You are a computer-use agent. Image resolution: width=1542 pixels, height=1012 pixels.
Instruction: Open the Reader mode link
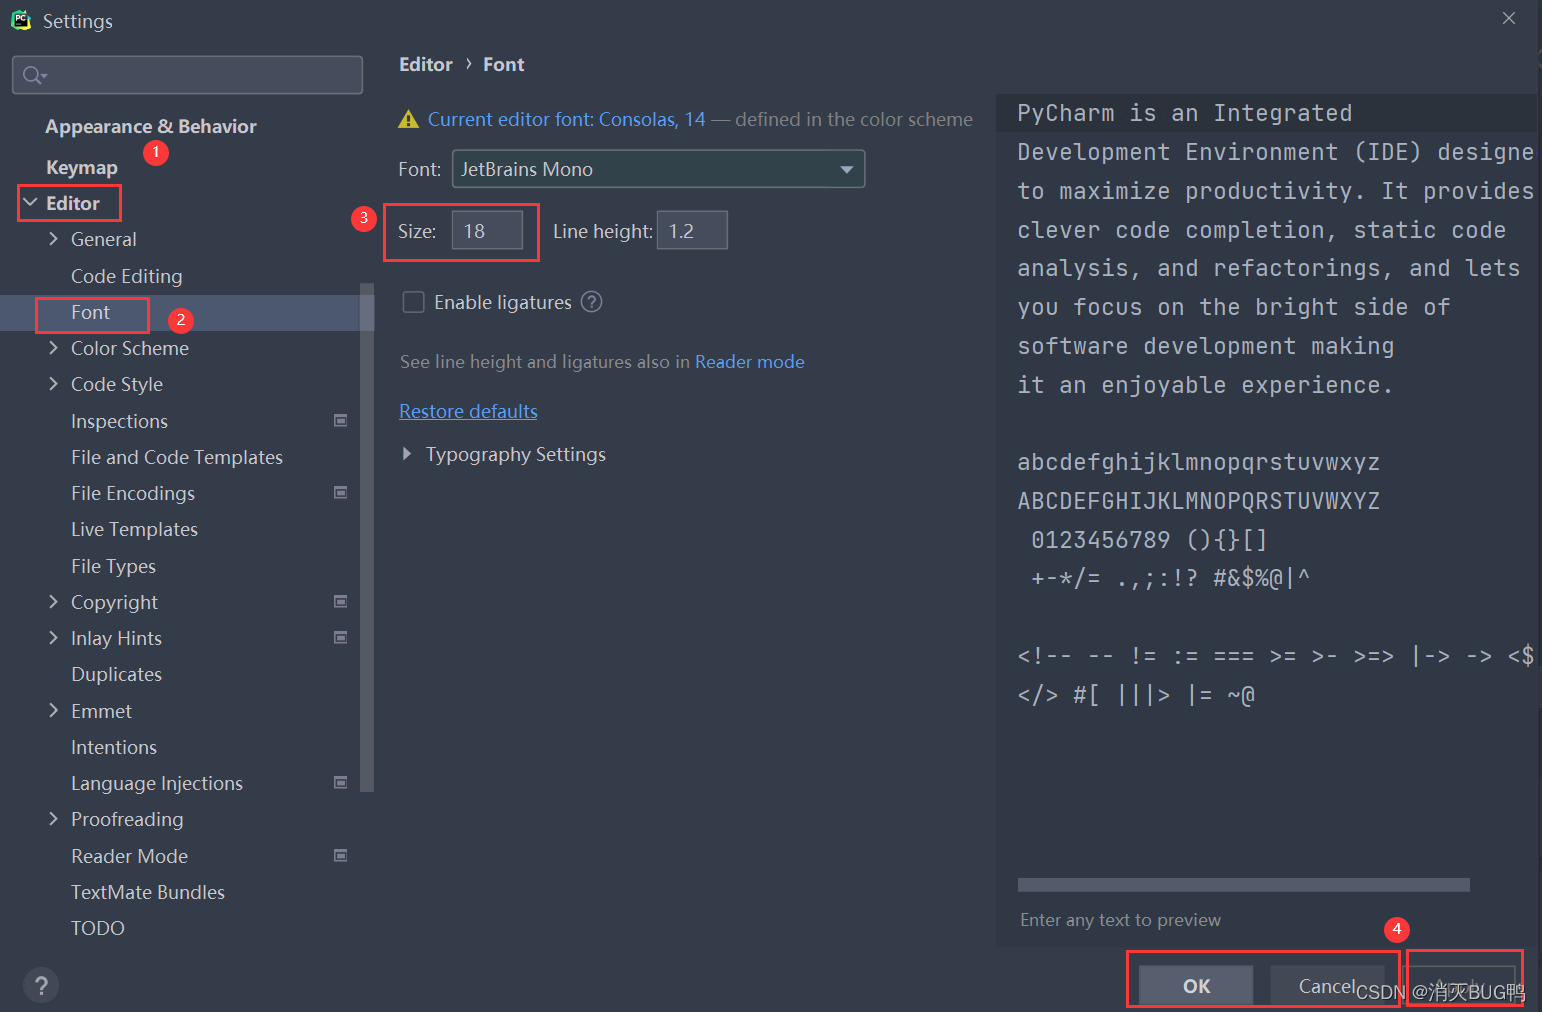749,362
